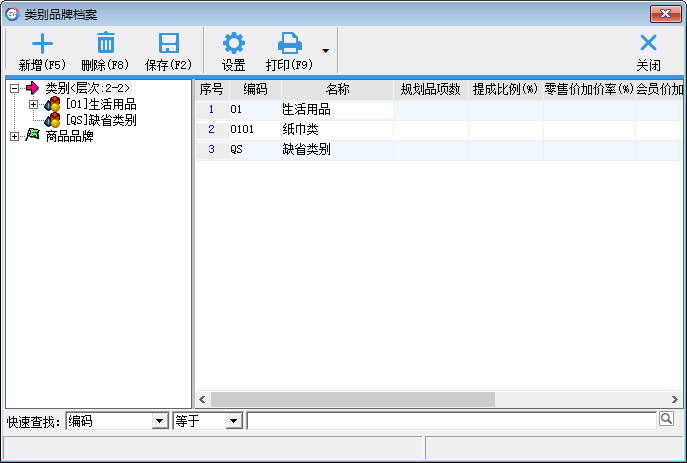Open 设置 gear icon
687x463 pixels.
pyautogui.click(x=234, y=43)
